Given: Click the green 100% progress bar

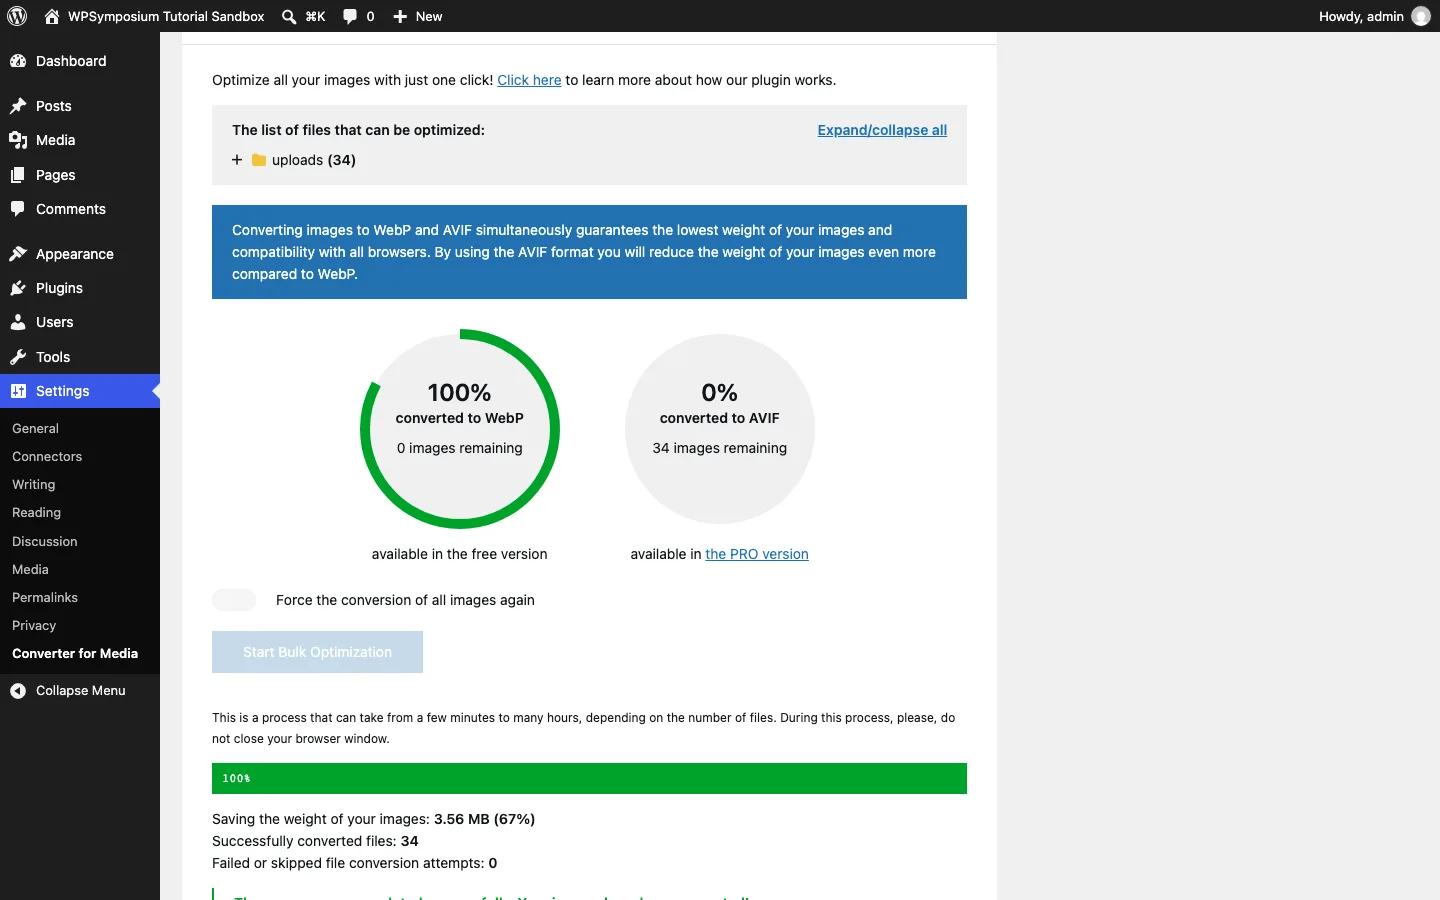Looking at the screenshot, I should click(x=589, y=778).
